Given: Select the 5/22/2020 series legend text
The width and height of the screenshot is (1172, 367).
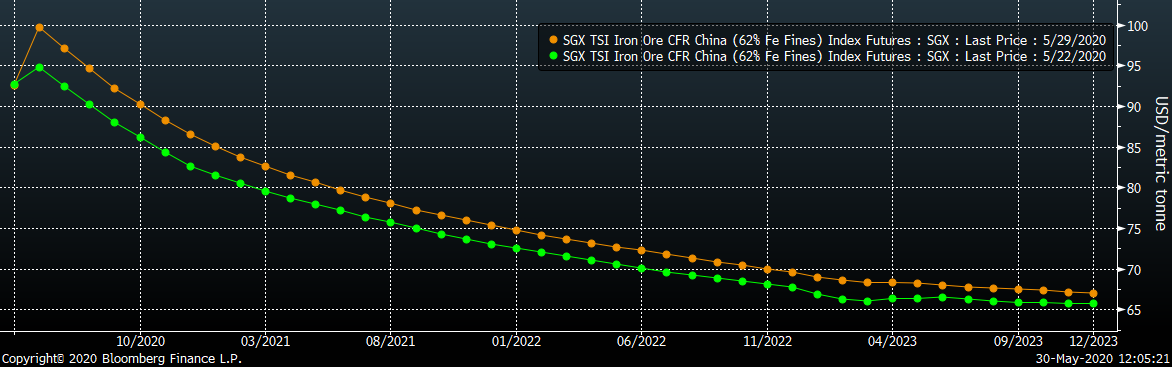Looking at the screenshot, I should click(834, 55).
